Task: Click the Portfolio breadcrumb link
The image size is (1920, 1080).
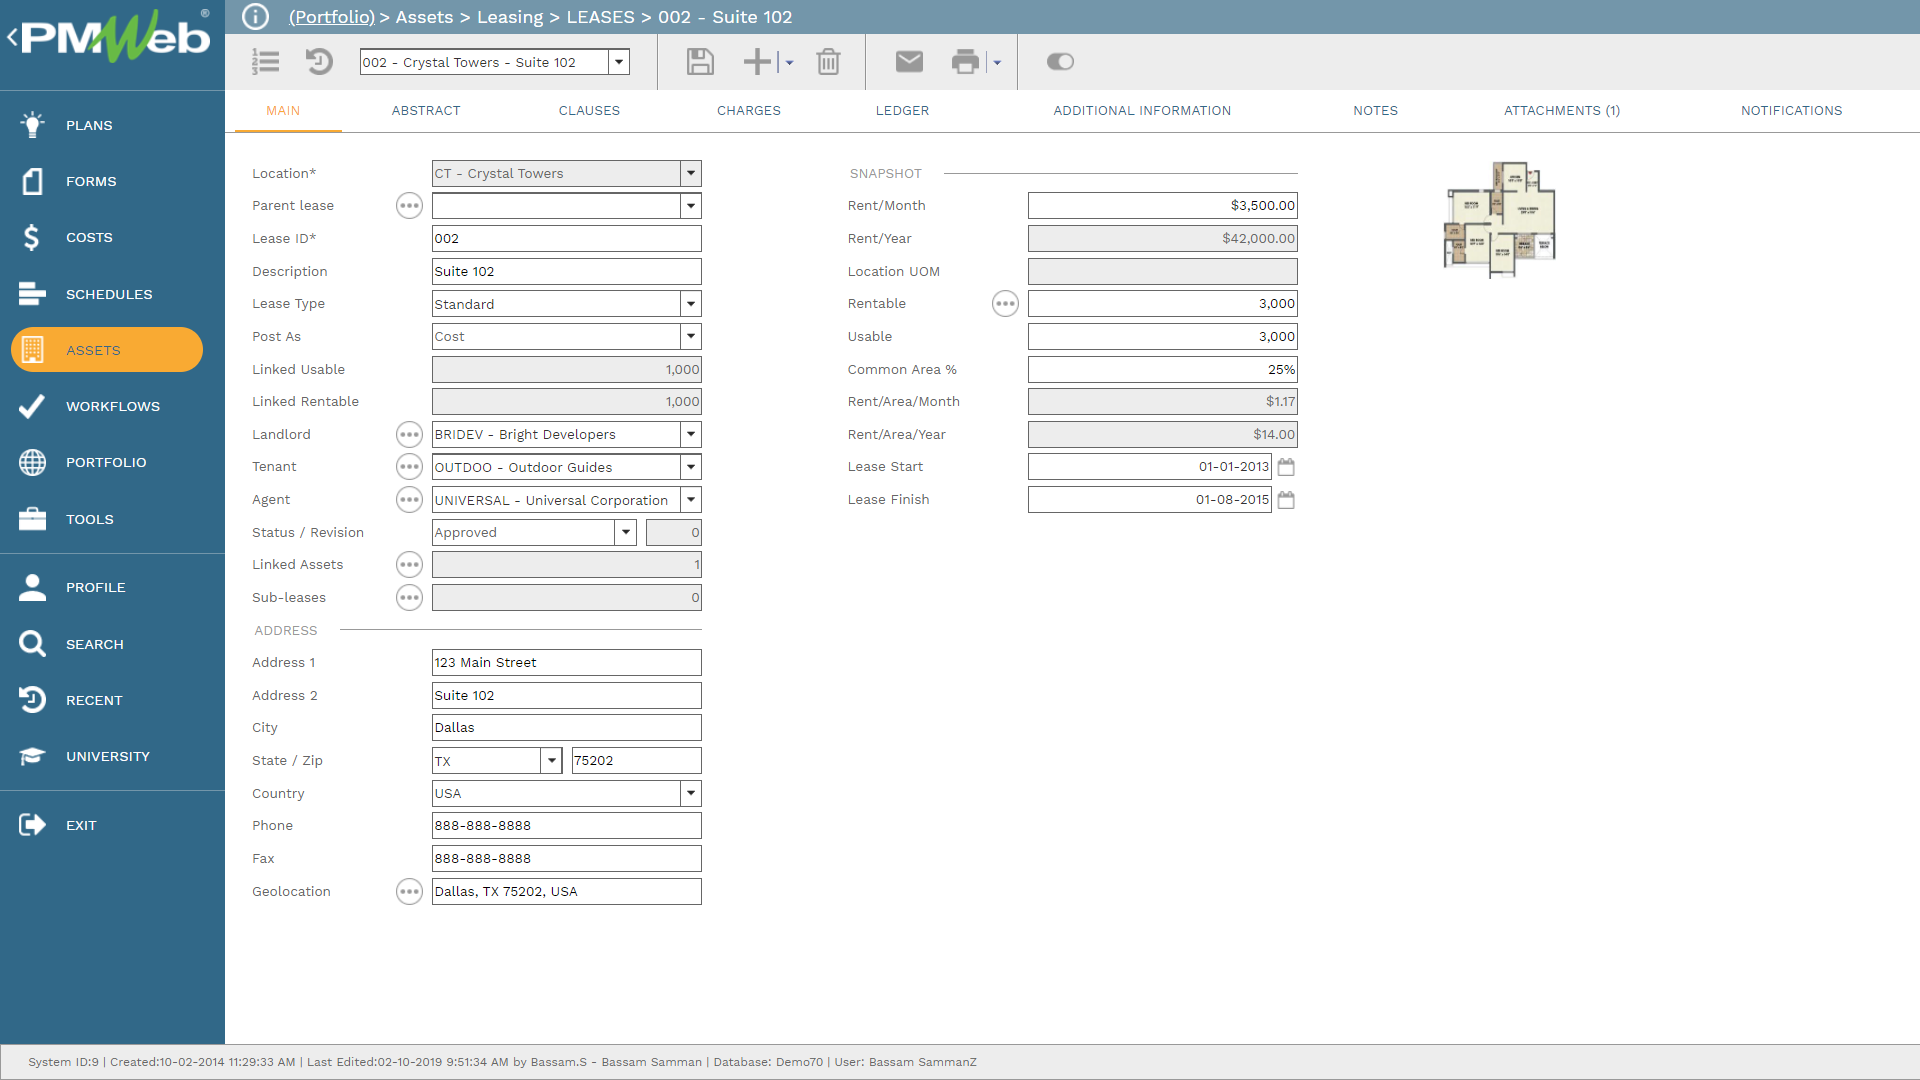Action: tap(332, 17)
